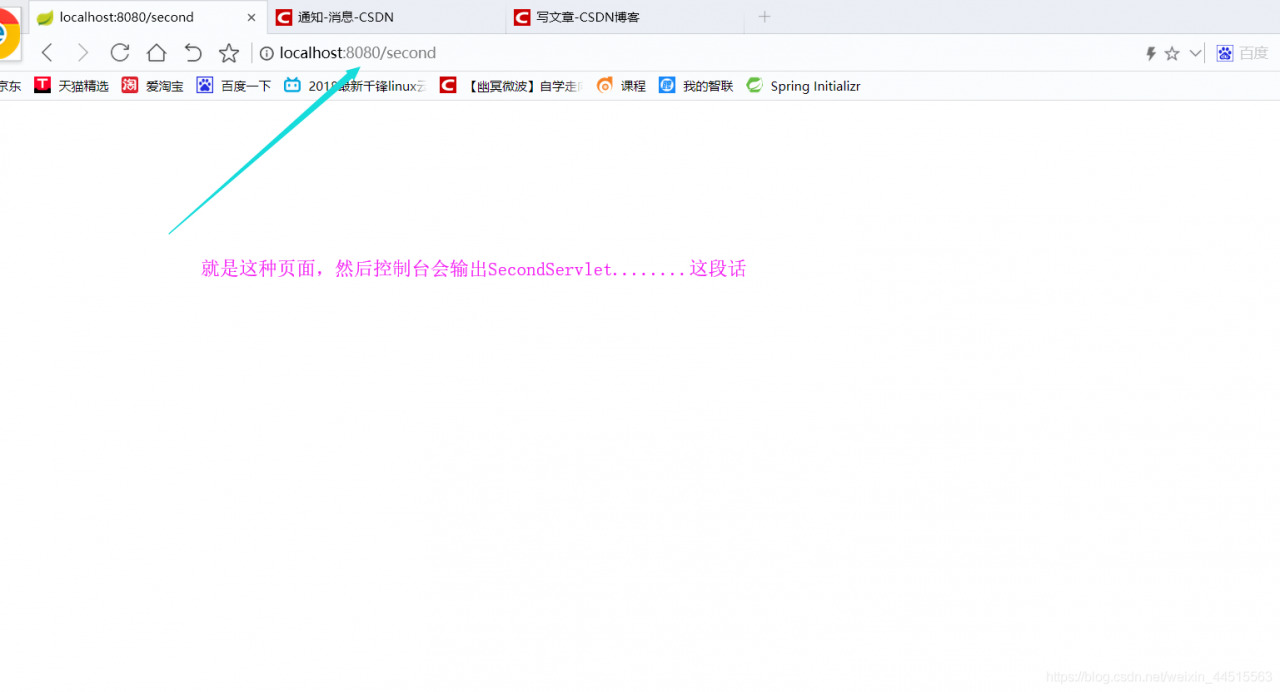Open the 天猫精选 bookmark
This screenshot has height=692, width=1280.
pyautogui.click(x=71, y=86)
